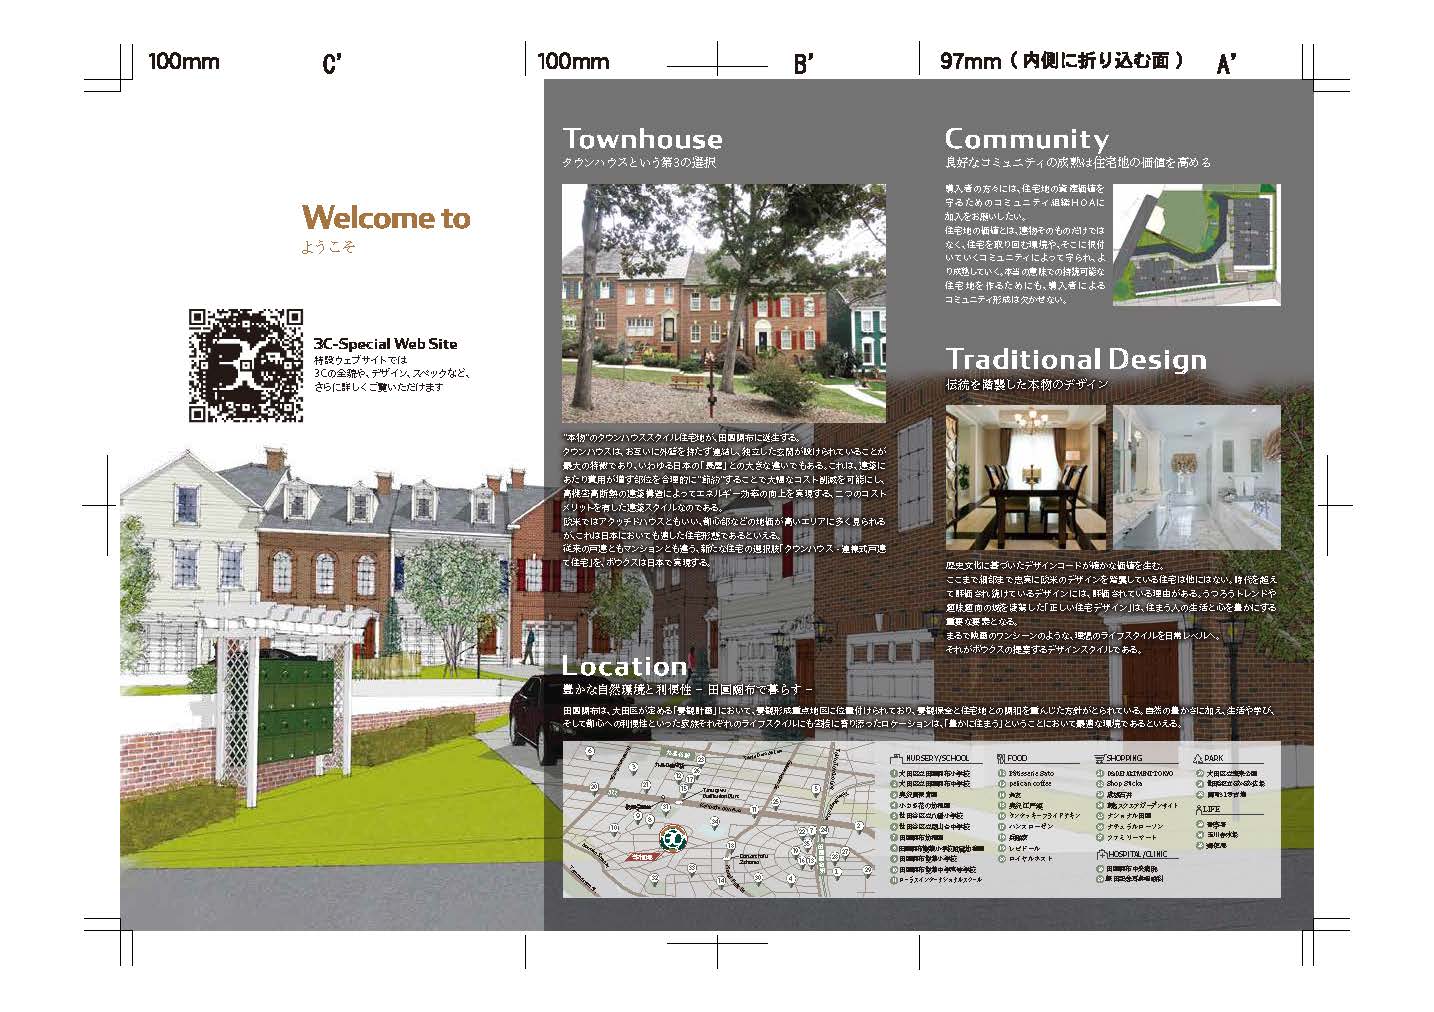Select the NURSERY/SCHOOL legend heading

tap(937, 758)
